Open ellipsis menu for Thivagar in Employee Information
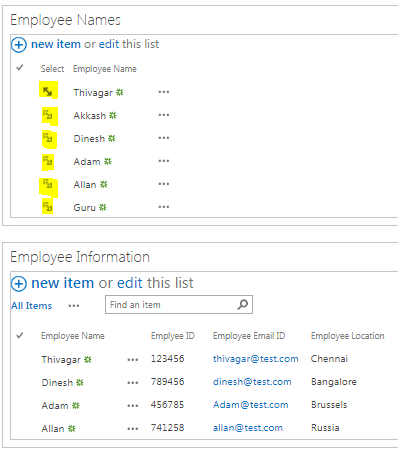The width and height of the screenshot is (398, 474). click(x=133, y=360)
